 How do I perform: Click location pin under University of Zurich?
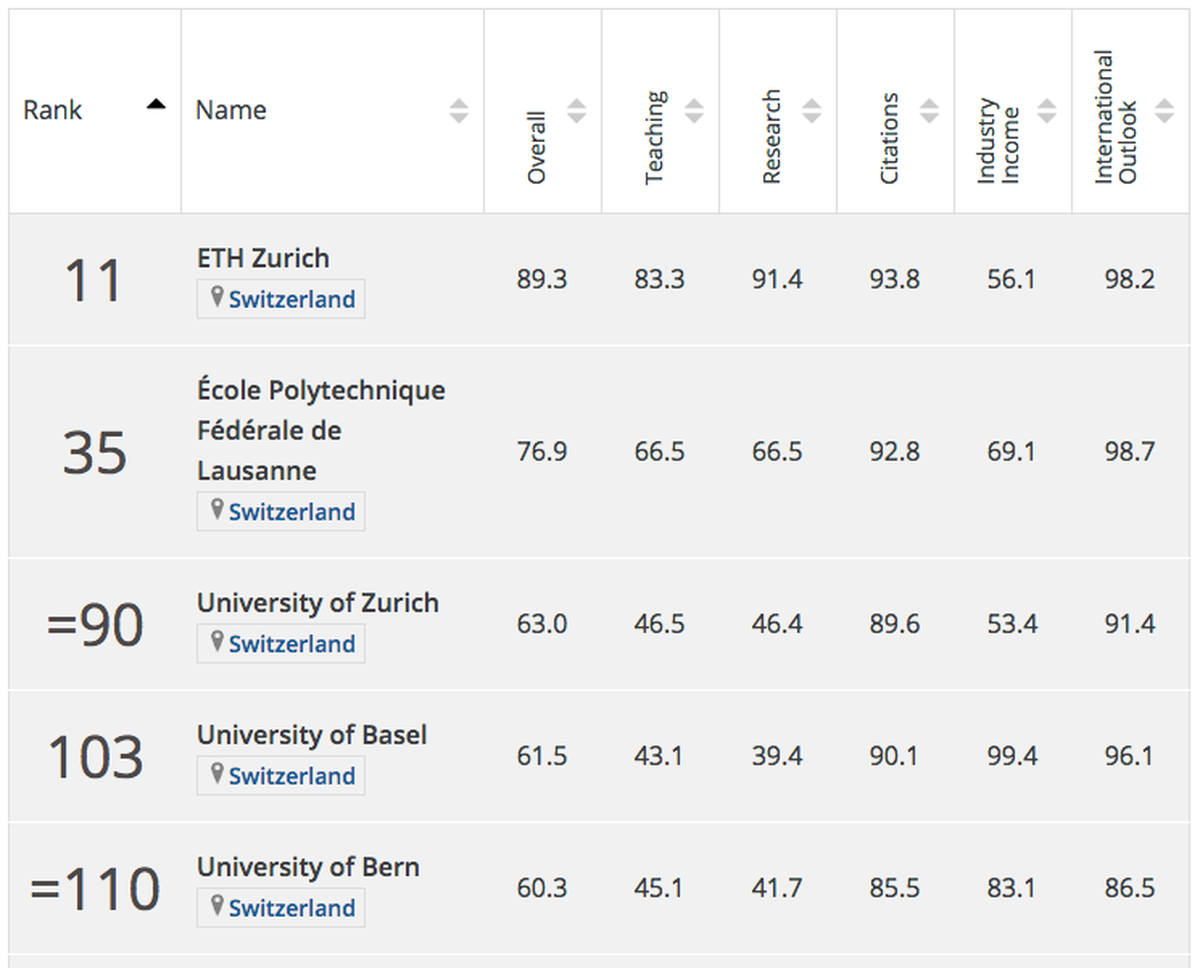217,641
